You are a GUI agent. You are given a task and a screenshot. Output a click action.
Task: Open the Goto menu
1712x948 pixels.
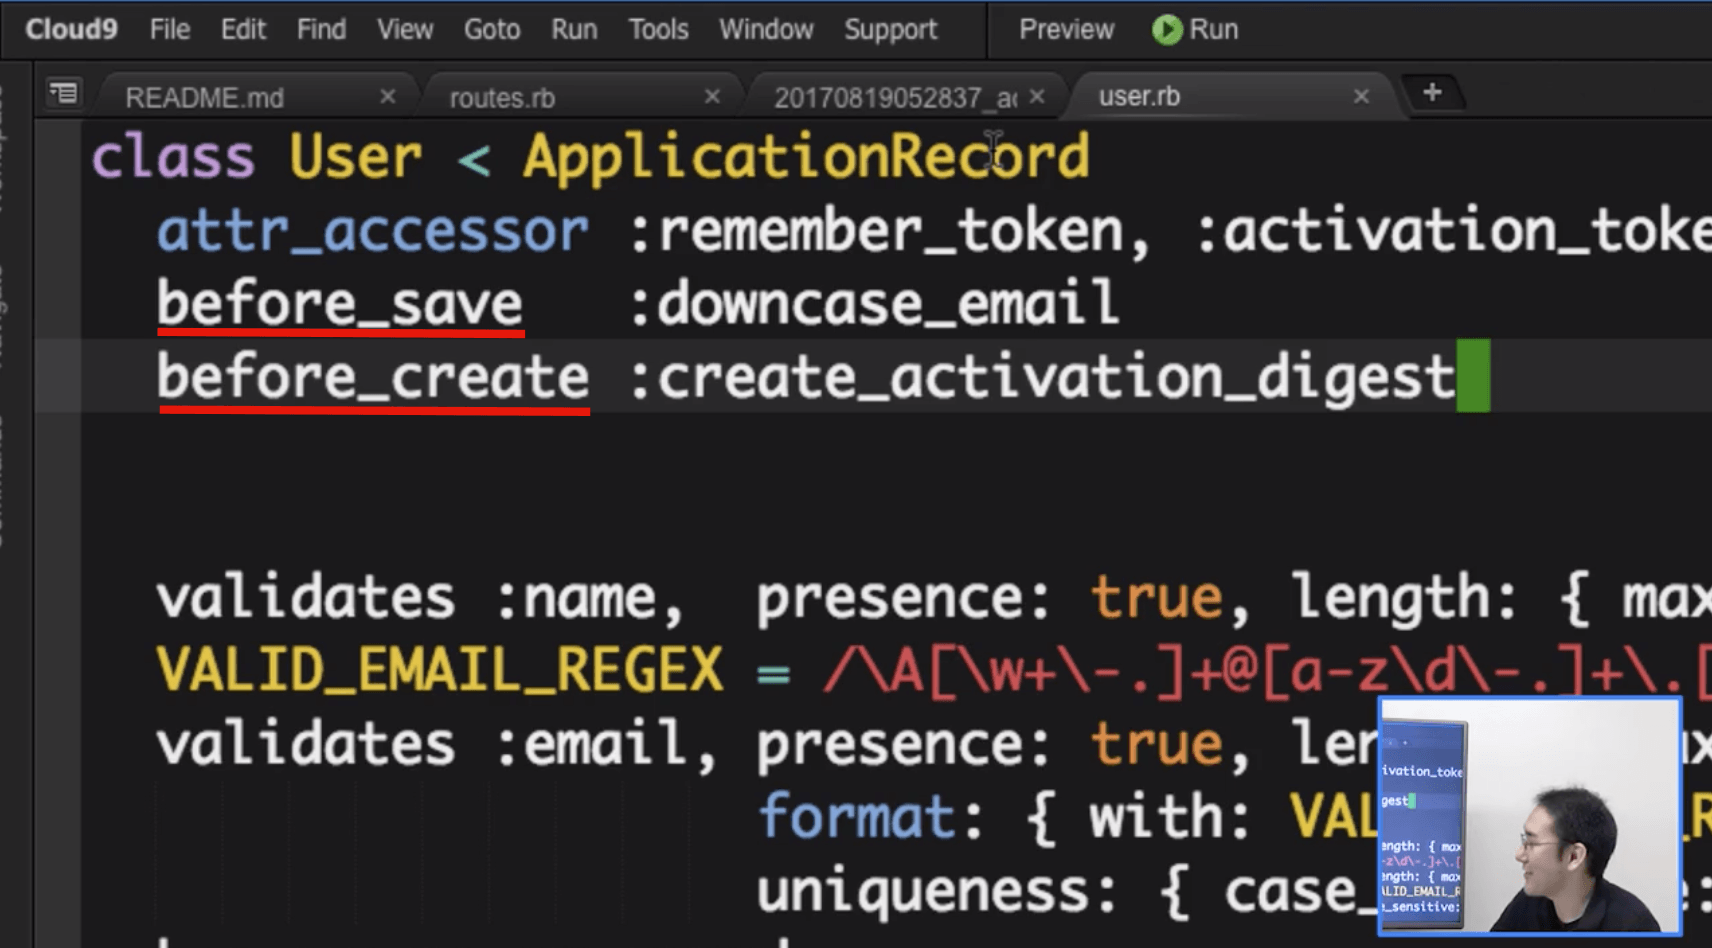(492, 29)
